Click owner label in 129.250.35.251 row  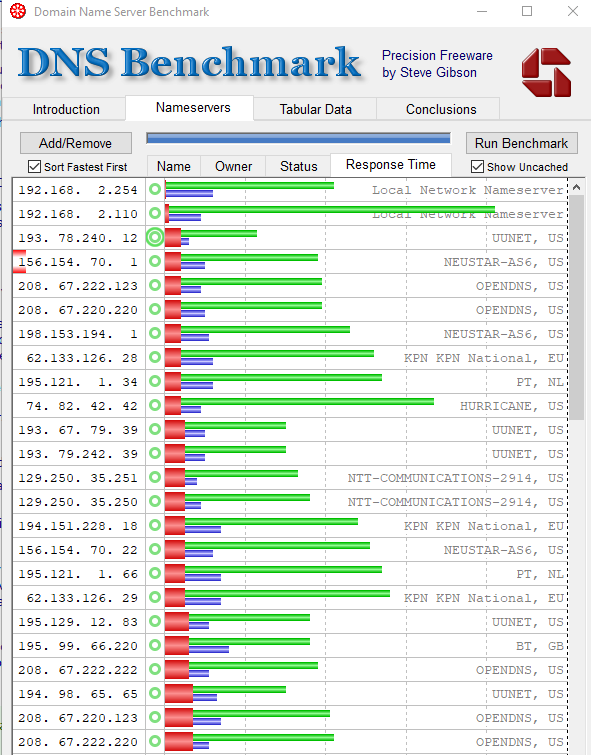456,478
